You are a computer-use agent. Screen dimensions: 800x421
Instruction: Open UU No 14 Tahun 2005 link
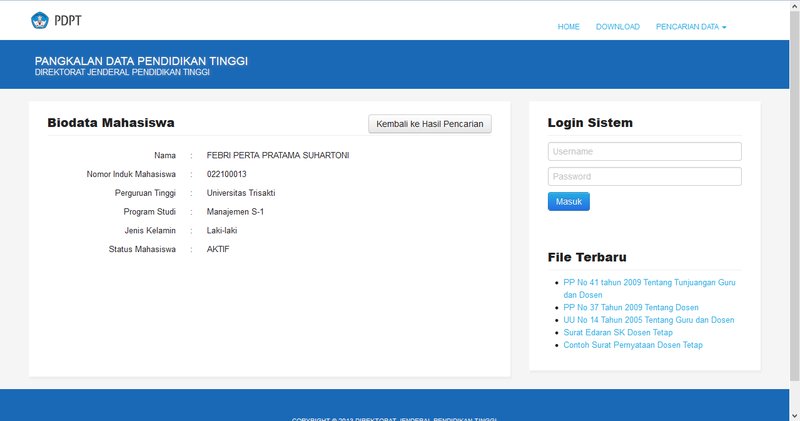(x=648, y=320)
